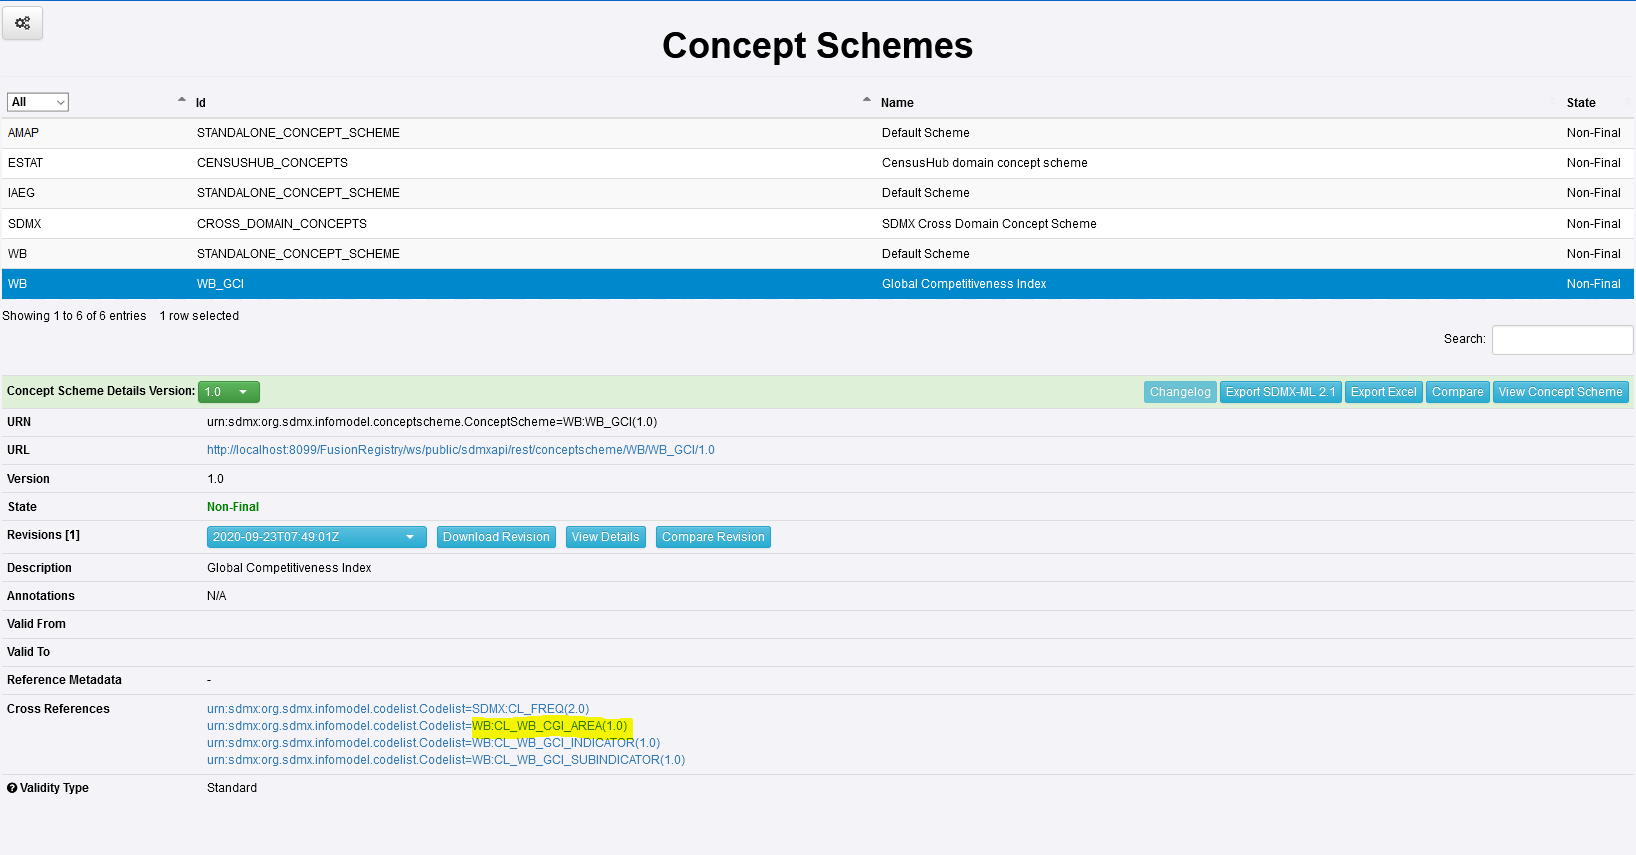Click the settings gears icon button
The height and width of the screenshot is (855, 1636).
22,23
